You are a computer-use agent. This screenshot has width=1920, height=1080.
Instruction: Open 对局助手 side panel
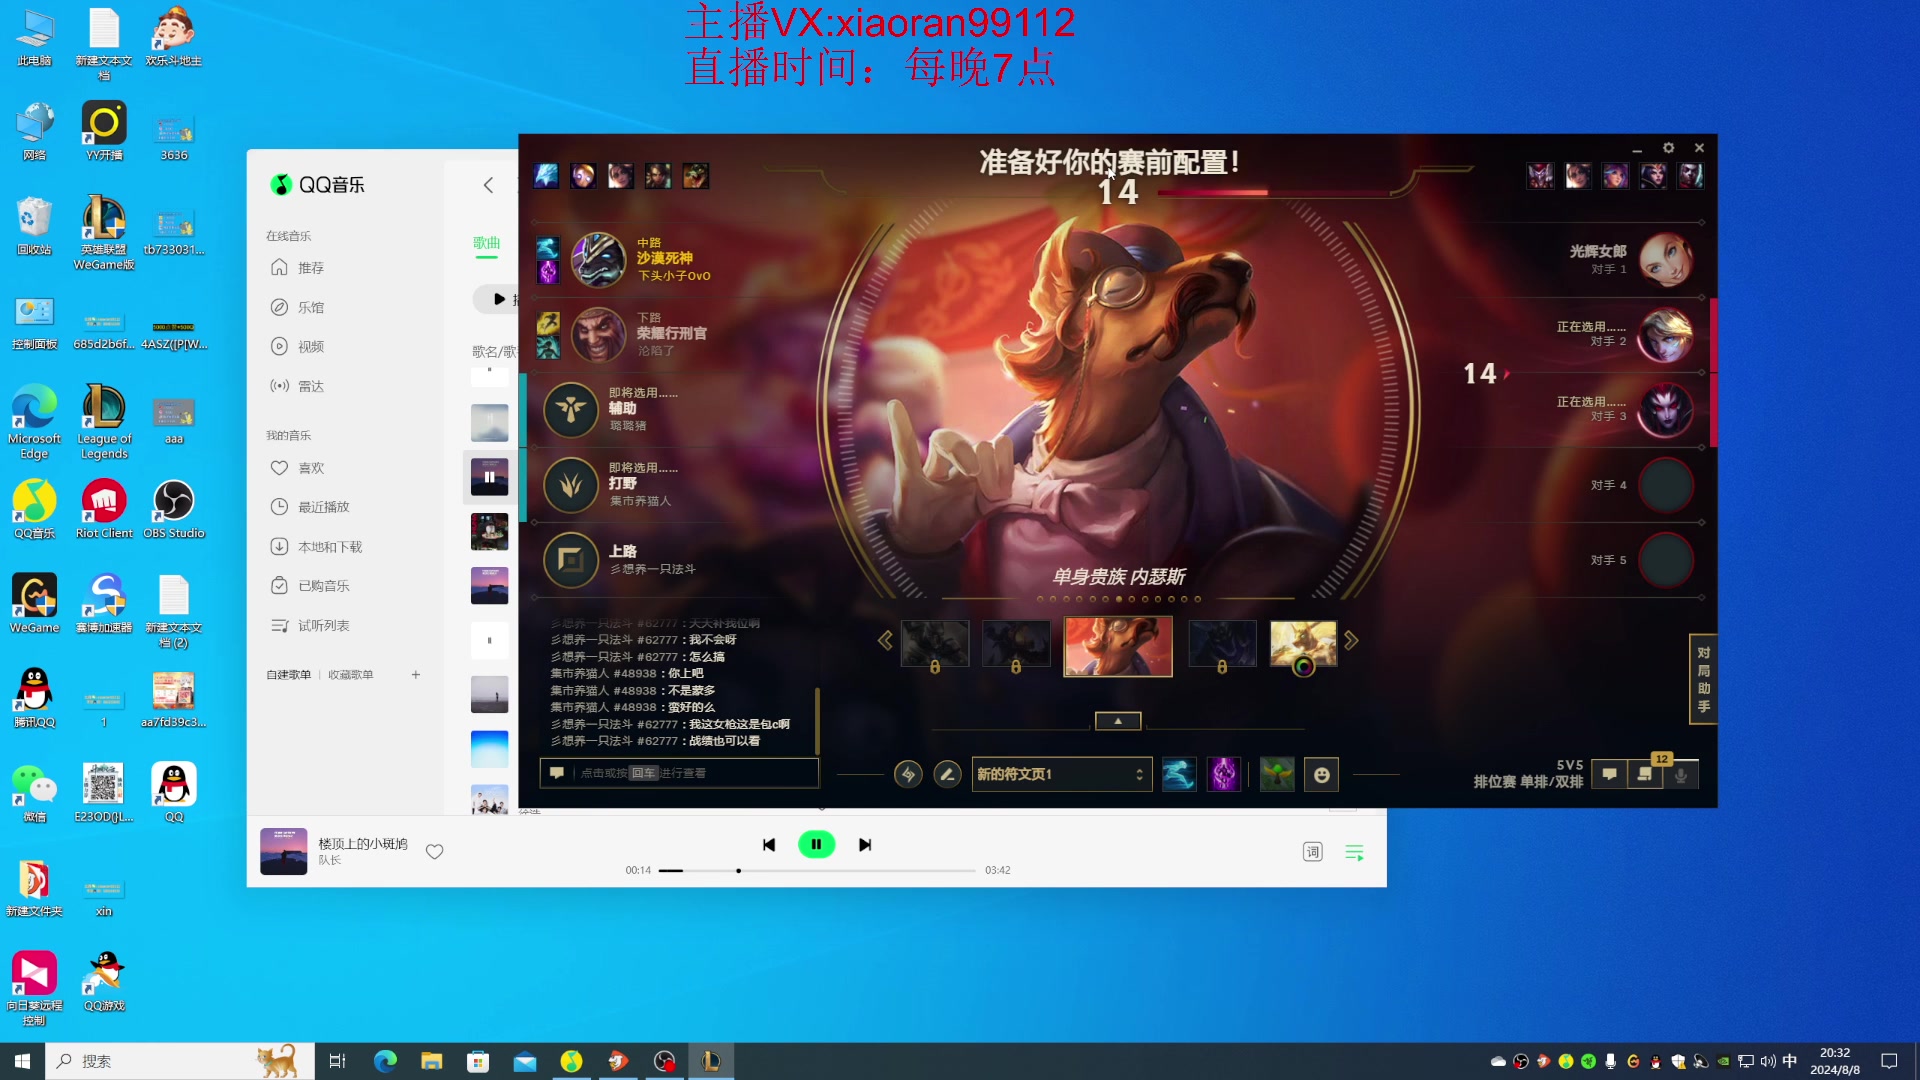click(x=1703, y=679)
